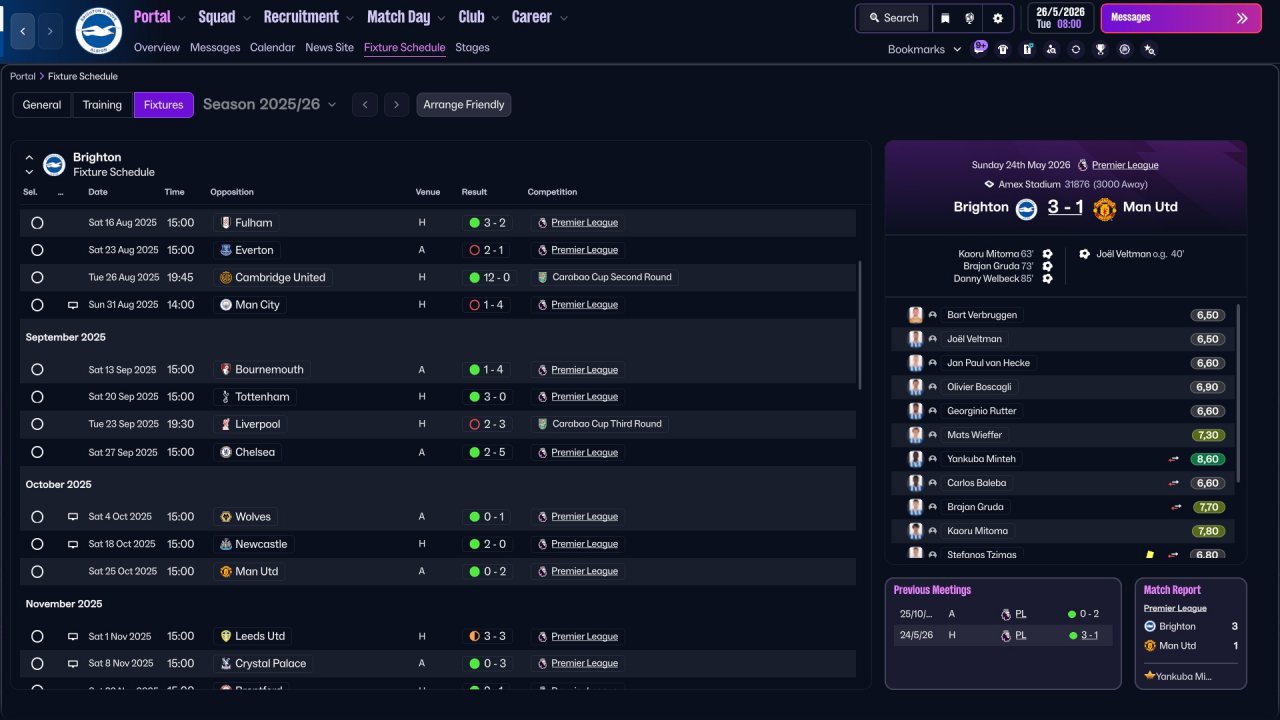The width and height of the screenshot is (1280, 720).
Task: Select the Cambridge United fixture radio button
Action: (x=37, y=278)
